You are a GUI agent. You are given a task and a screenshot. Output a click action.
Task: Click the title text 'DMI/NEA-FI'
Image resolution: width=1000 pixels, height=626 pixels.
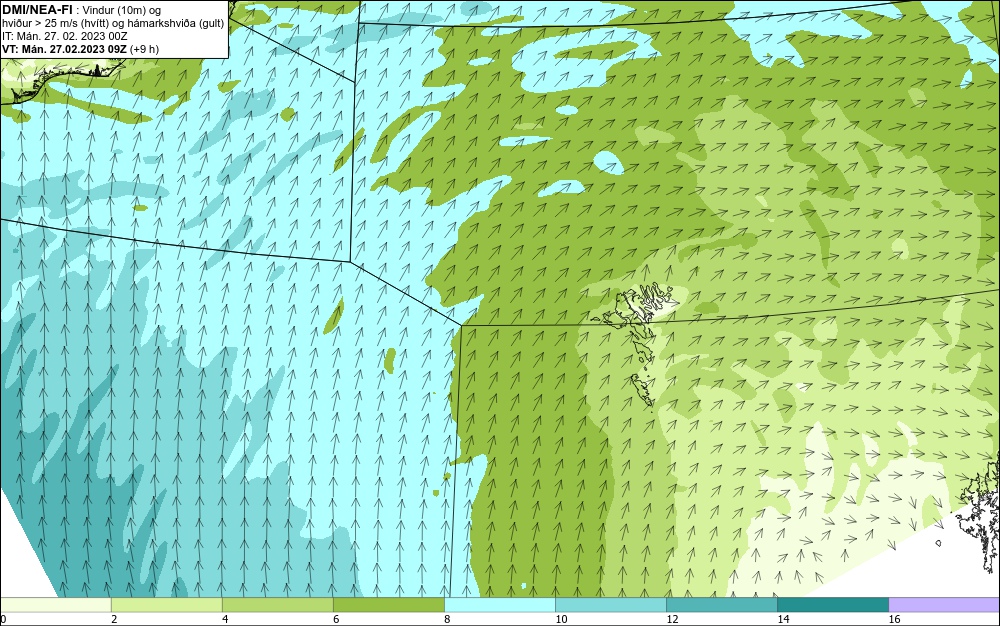point(37,10)
